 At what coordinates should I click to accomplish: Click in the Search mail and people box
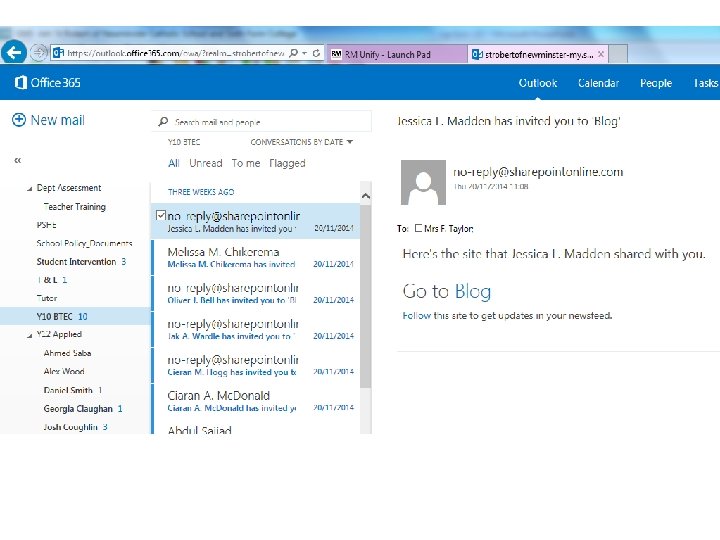pos(262,122)
